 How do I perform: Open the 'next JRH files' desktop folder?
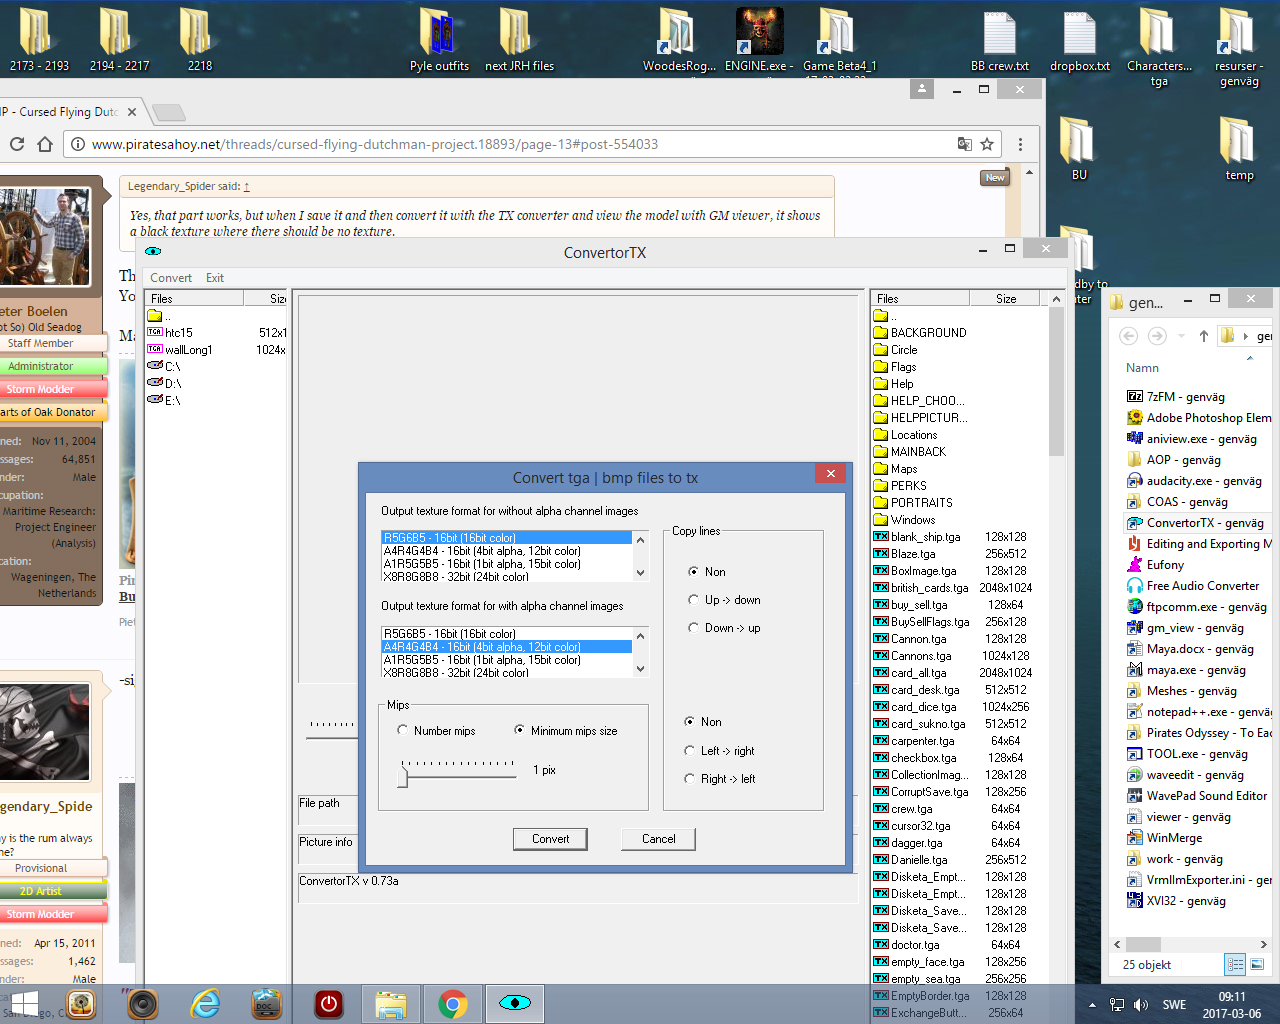[x=519, y=38]
